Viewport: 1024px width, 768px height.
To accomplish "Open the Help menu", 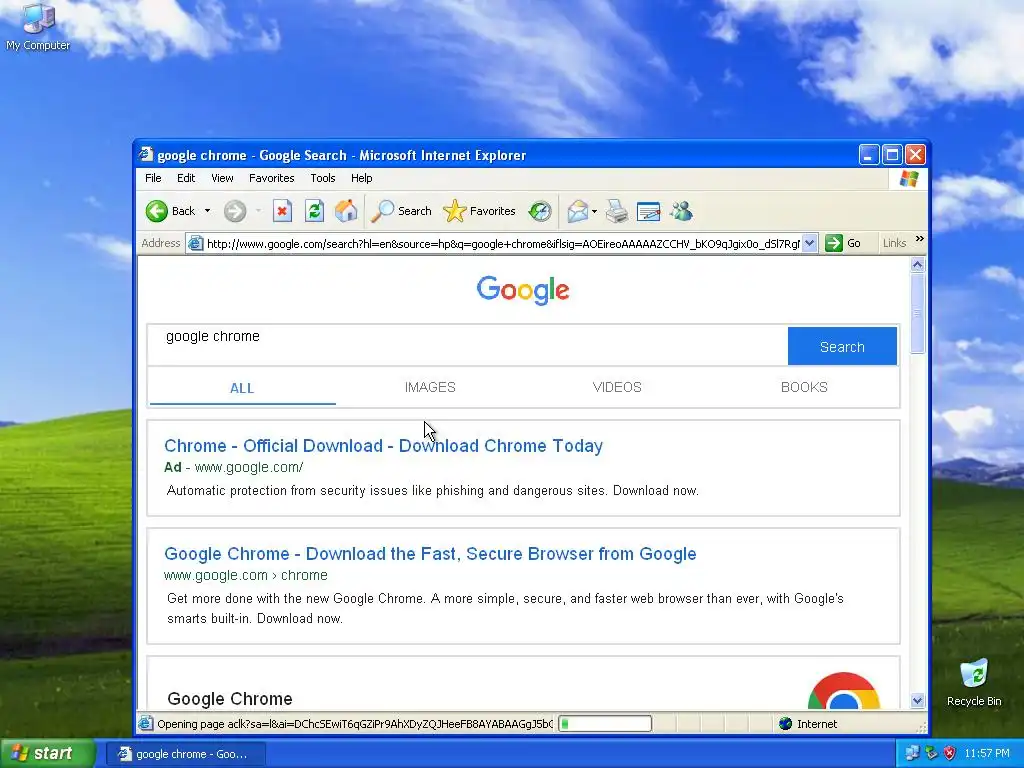I will click(x=361, y=178).
